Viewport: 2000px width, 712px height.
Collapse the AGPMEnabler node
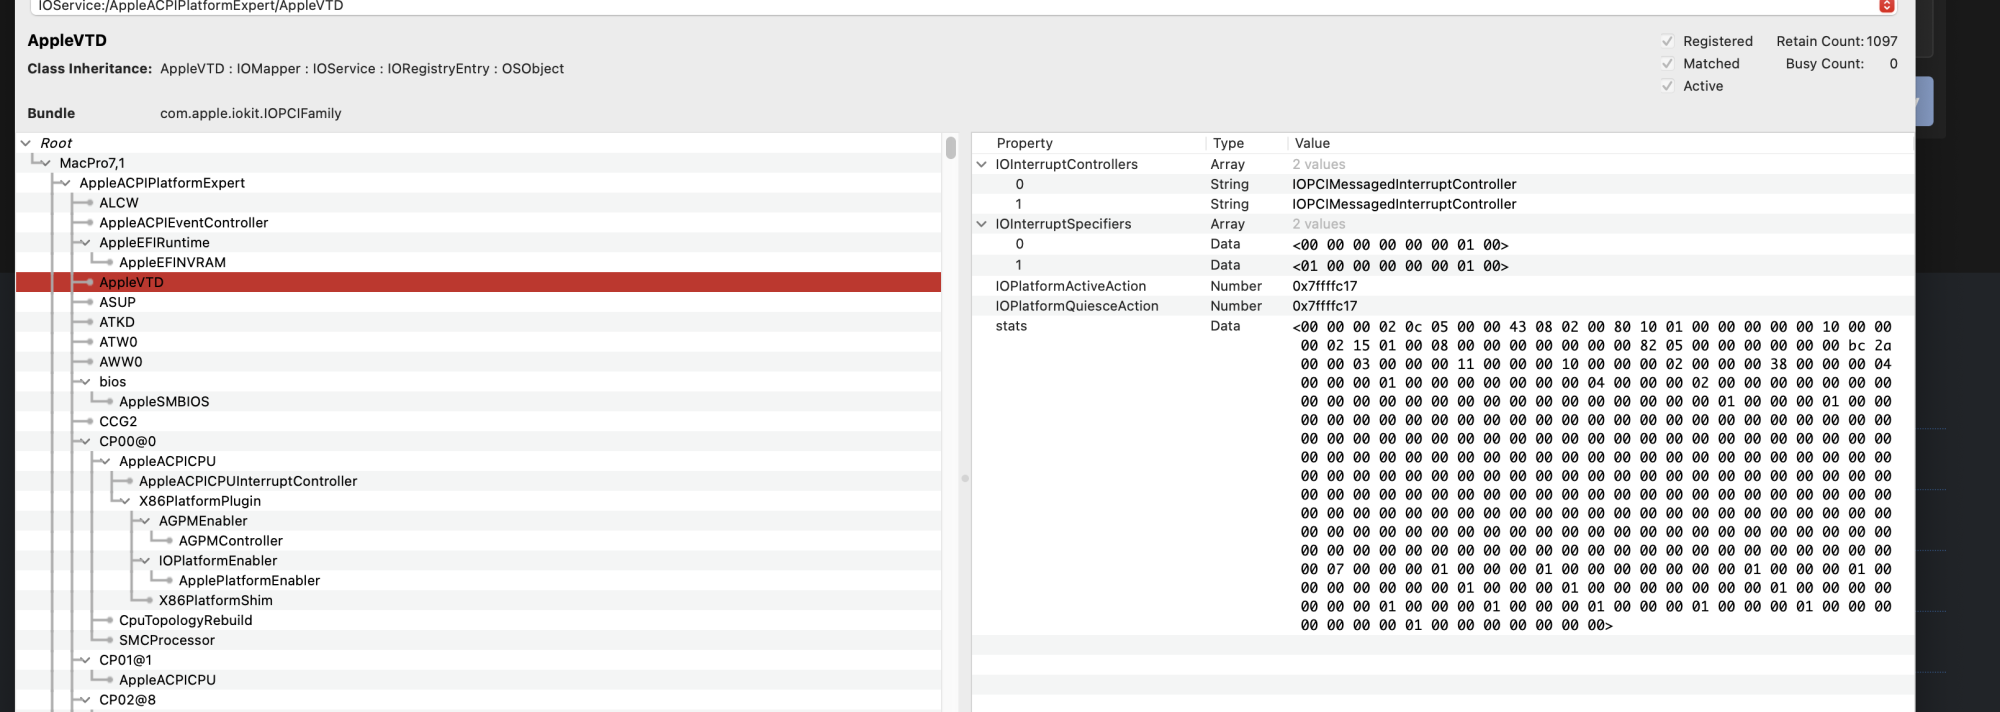point(145,521)
